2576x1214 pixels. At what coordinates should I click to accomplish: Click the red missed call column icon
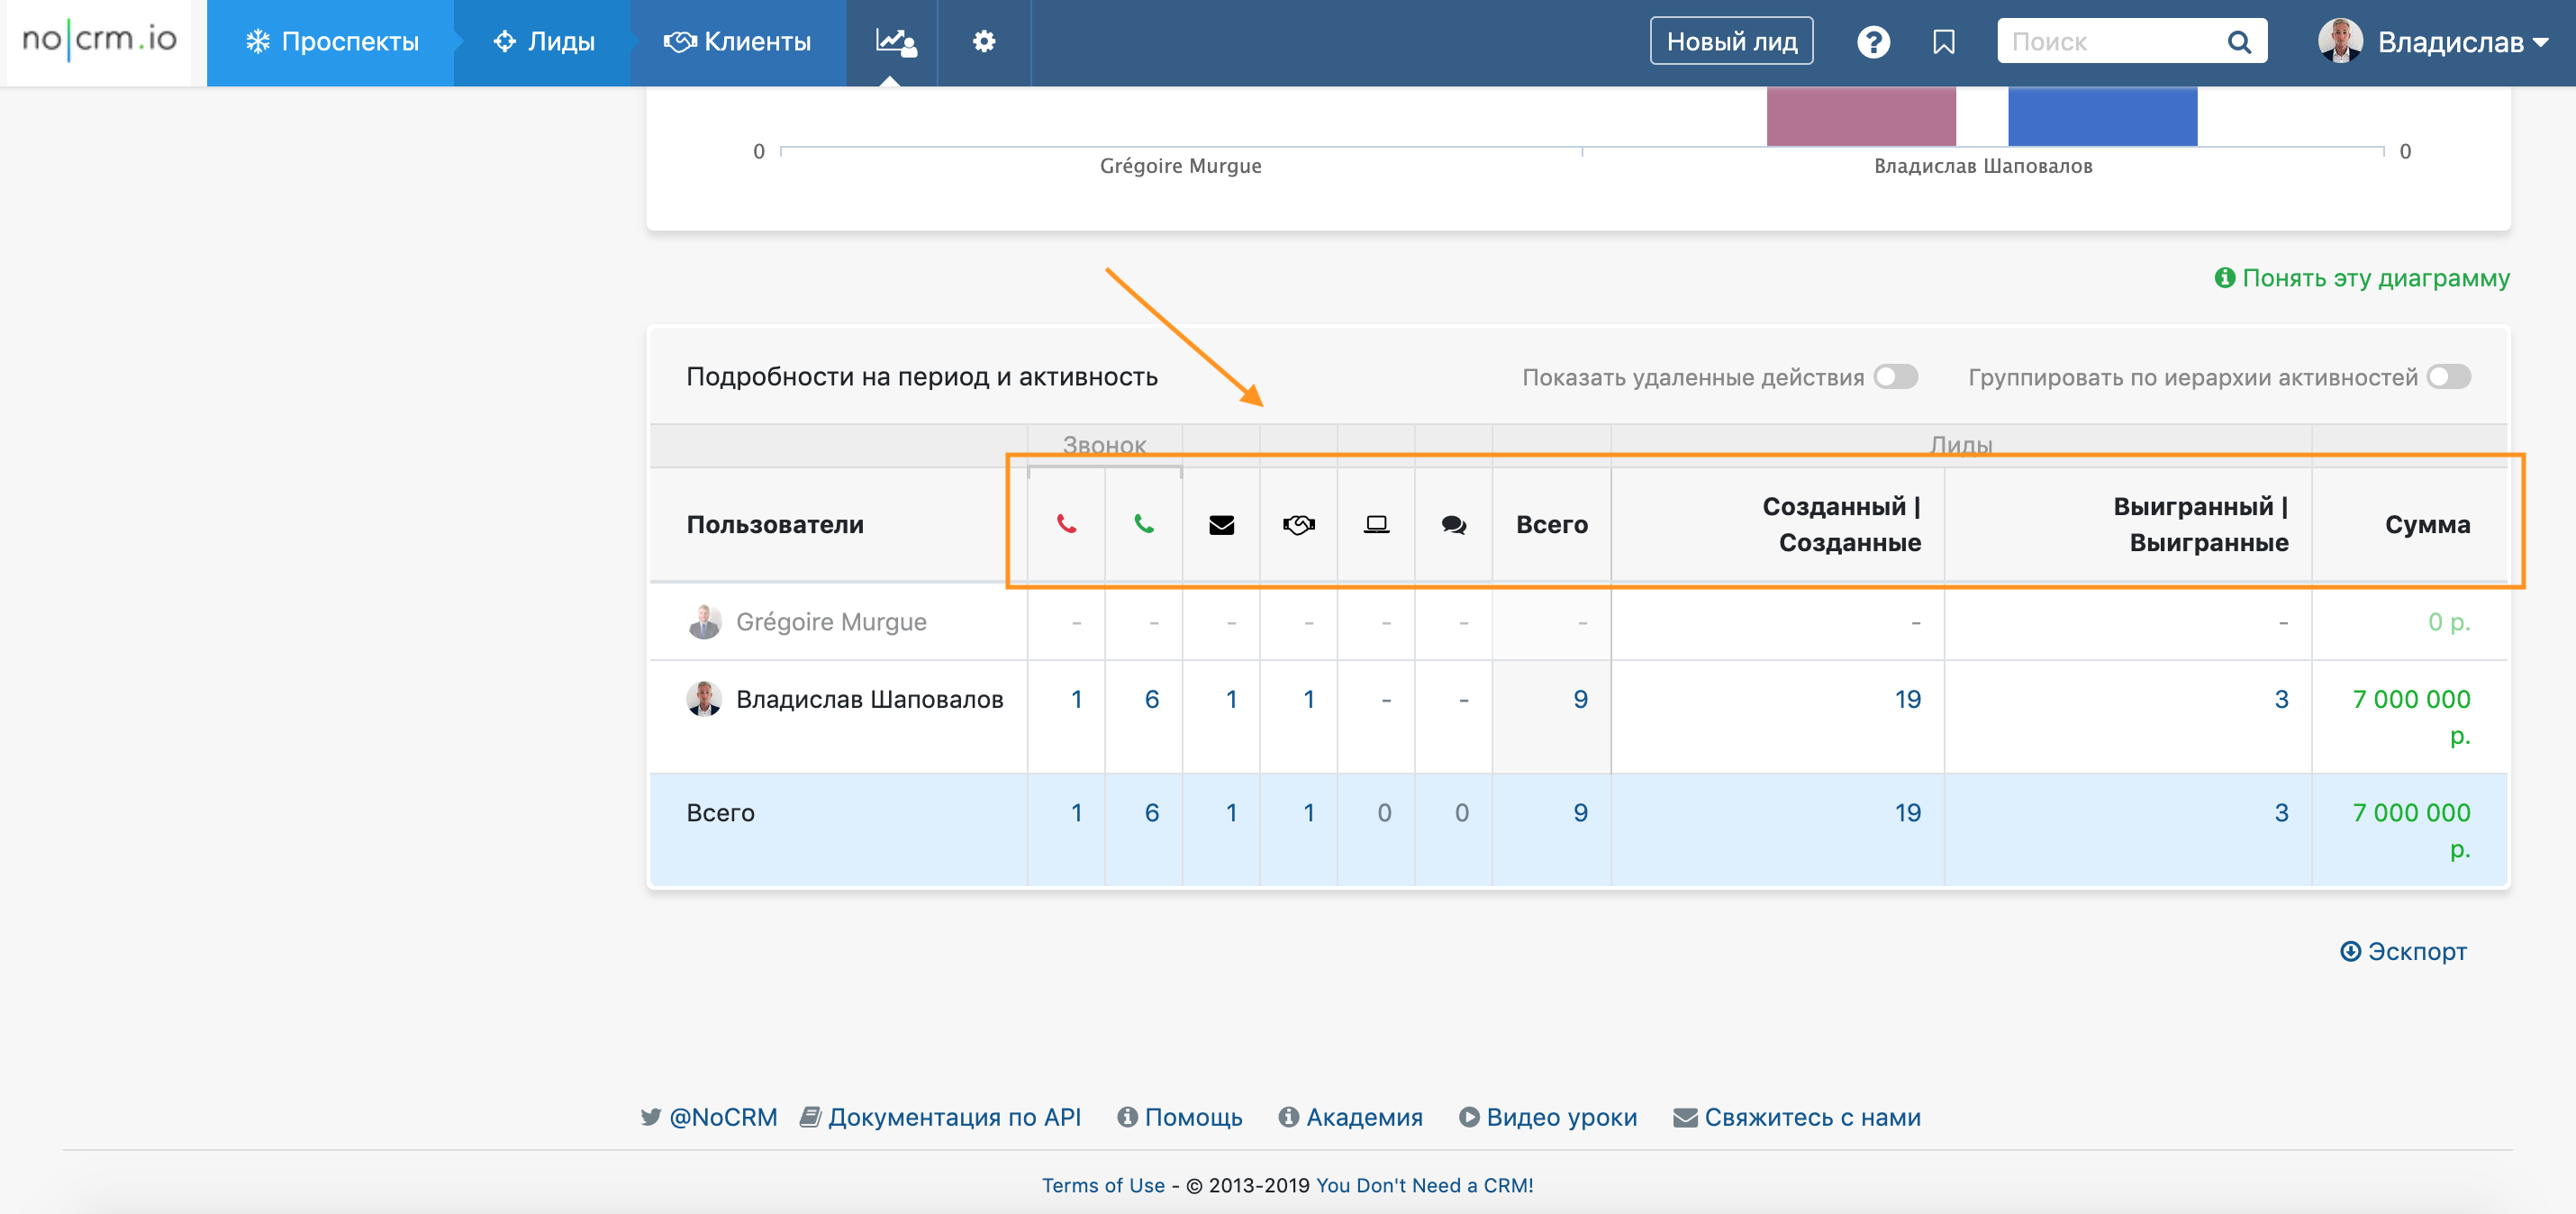(x=1066, y=524)
